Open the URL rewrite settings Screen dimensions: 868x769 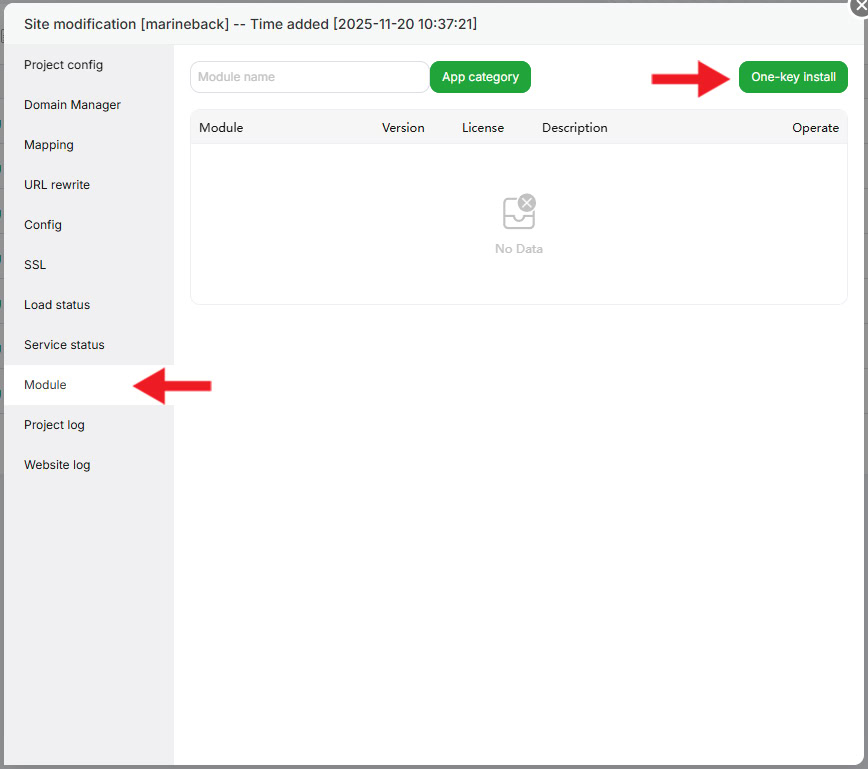(x=57, y=184)
